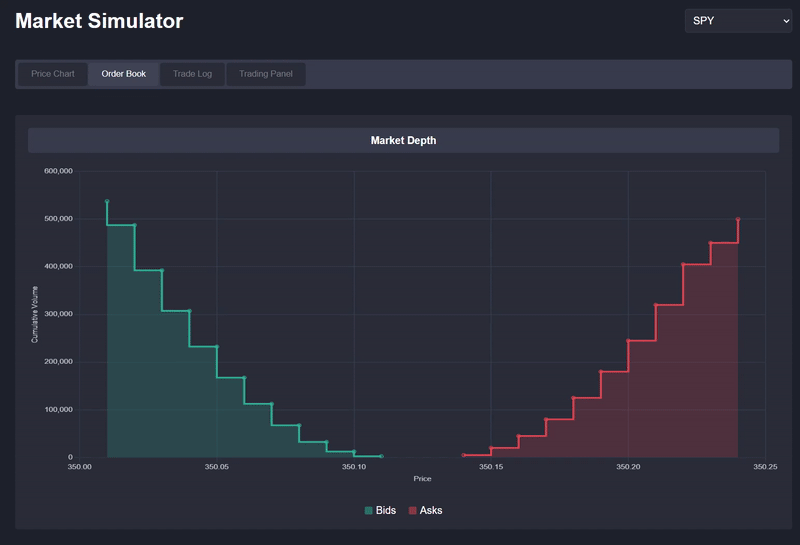800x545 pixels.
Task: Open the Trade Log tab
Action: tap(192, 74)
